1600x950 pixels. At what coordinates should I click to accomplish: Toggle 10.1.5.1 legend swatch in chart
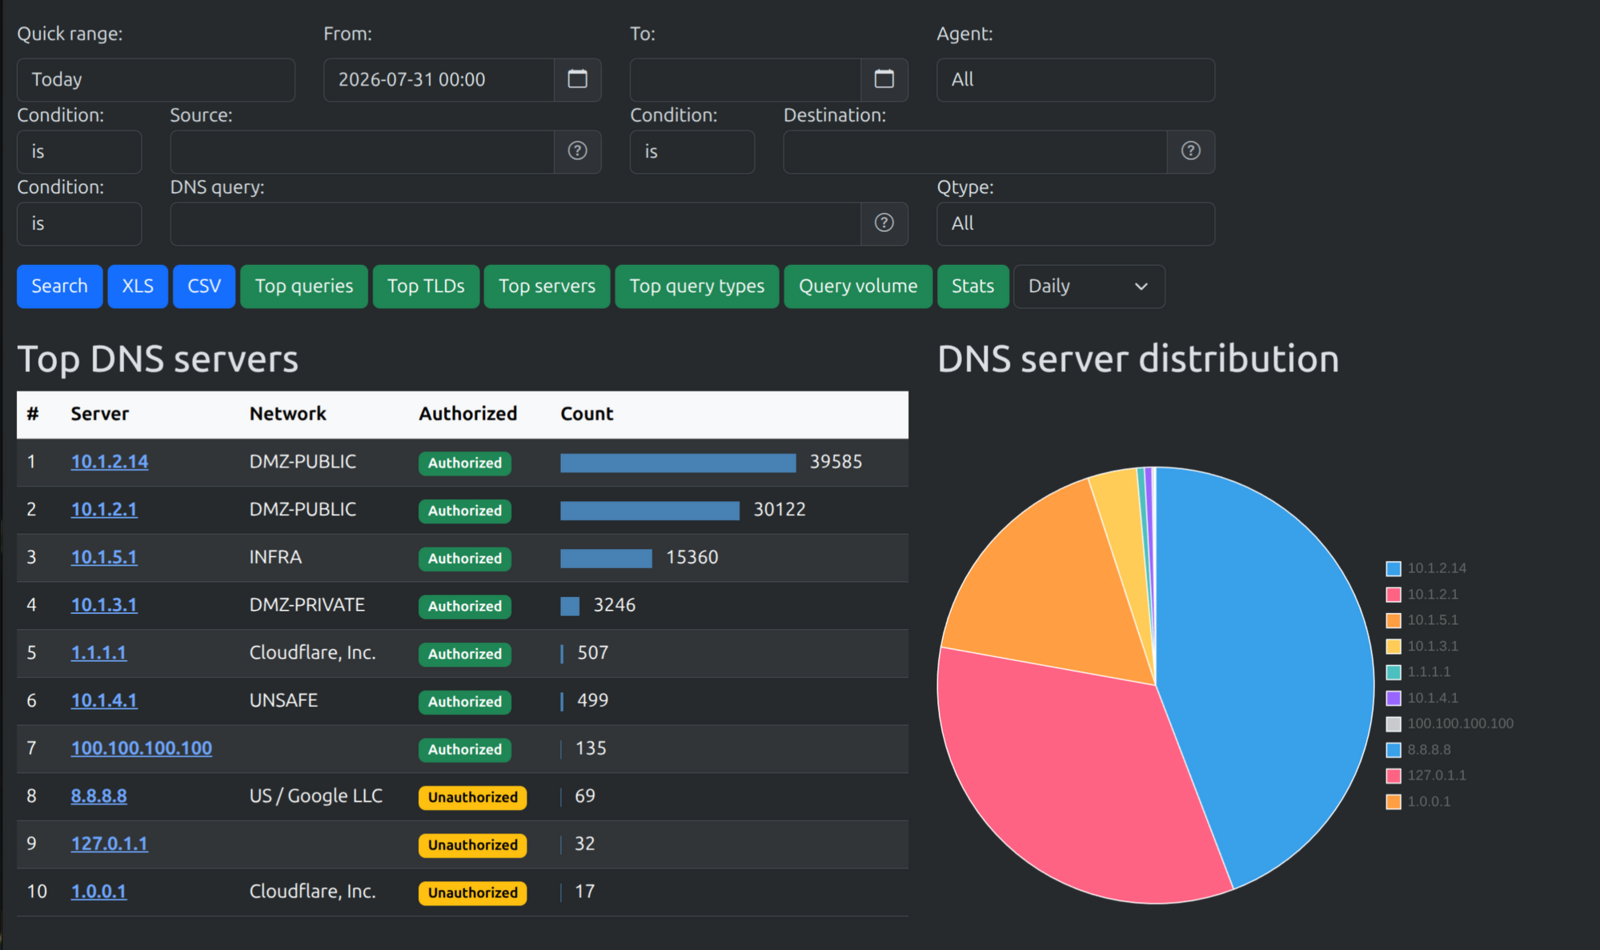[1393, 620]
